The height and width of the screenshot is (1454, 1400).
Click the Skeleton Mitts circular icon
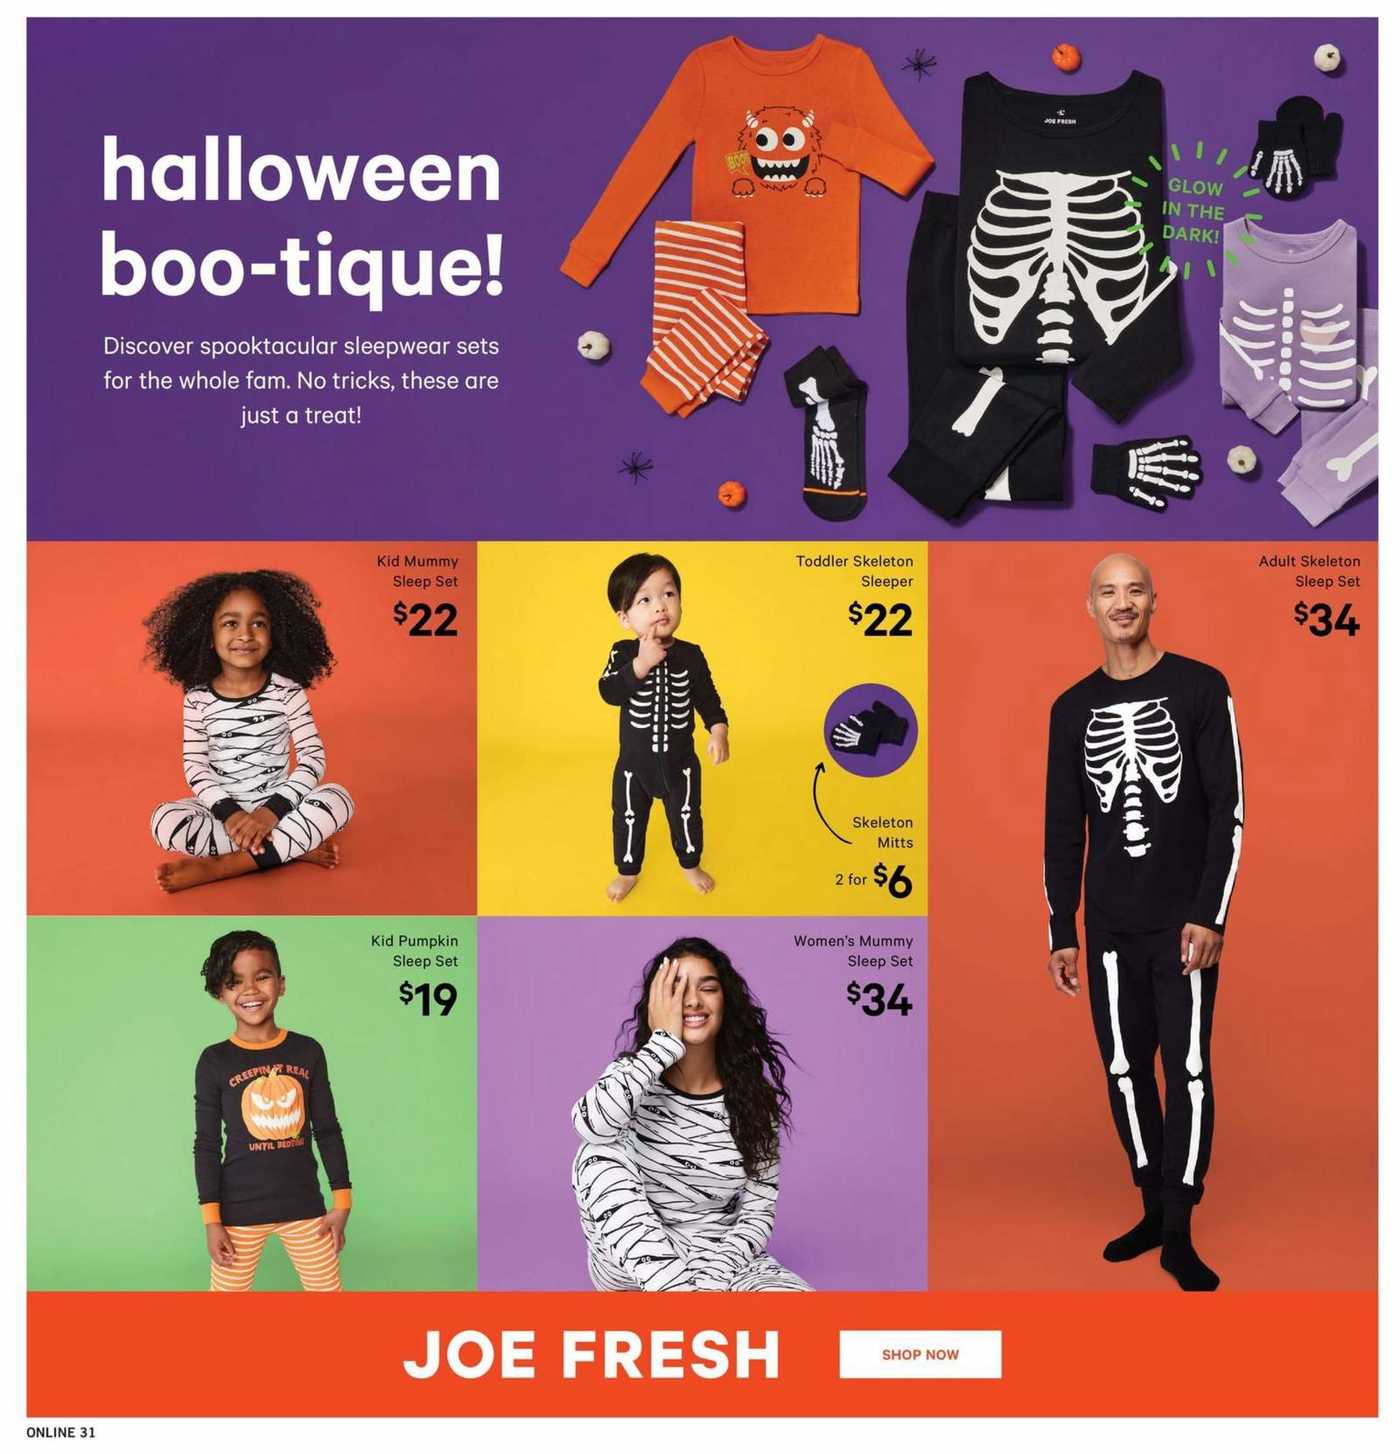pos(870,731)
